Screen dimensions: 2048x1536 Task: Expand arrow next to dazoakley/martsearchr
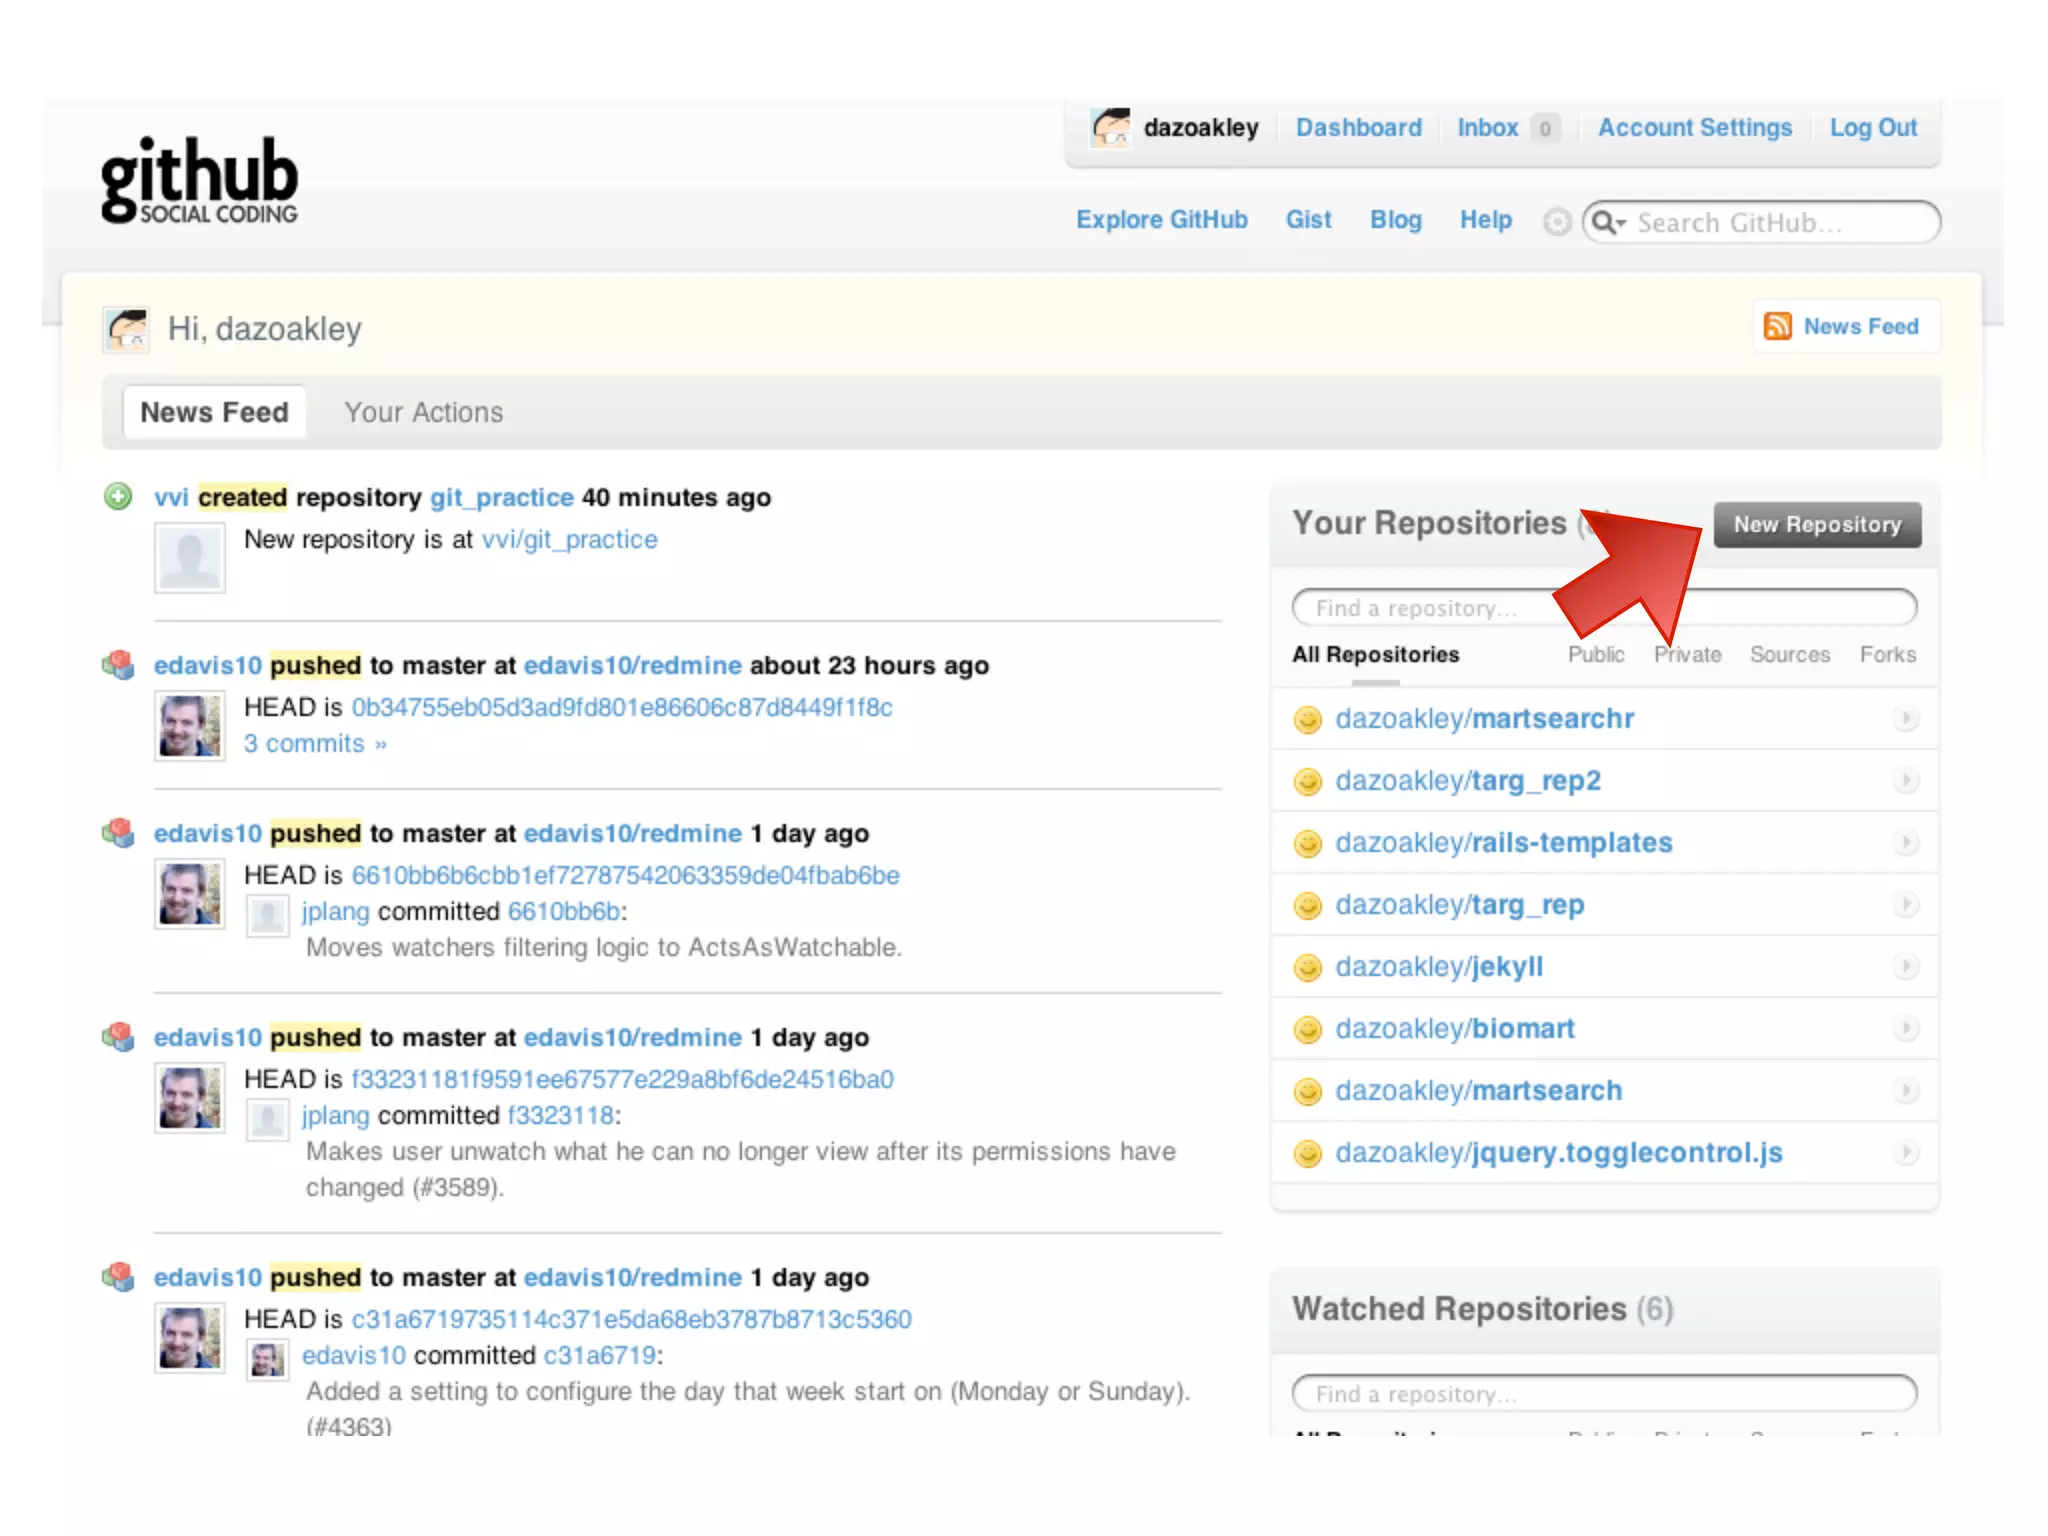[x=1905, y=718]
